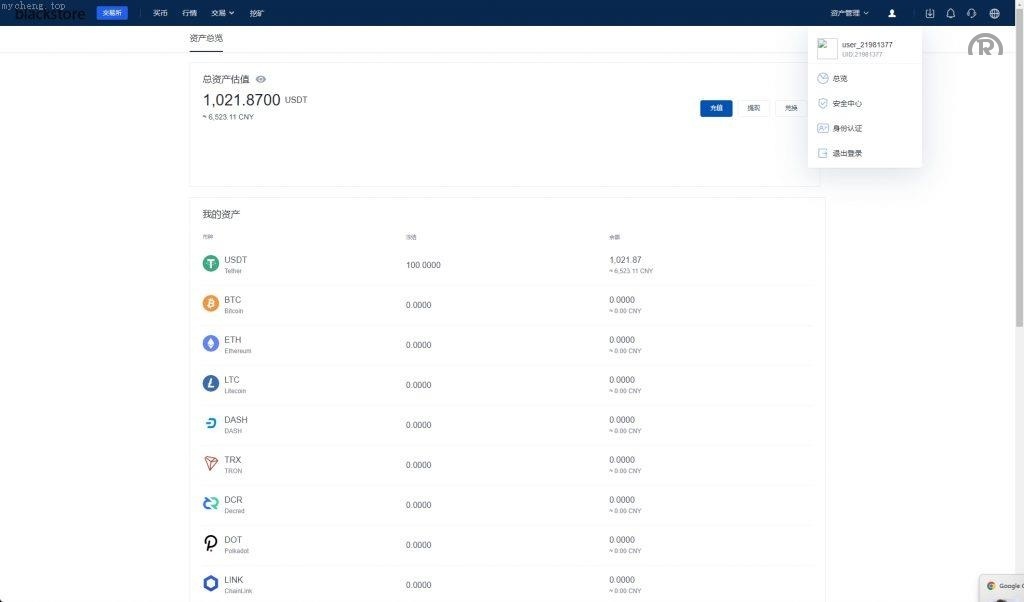
Task: Click the TRX TRON coin icon
Action: pos(211,464)
